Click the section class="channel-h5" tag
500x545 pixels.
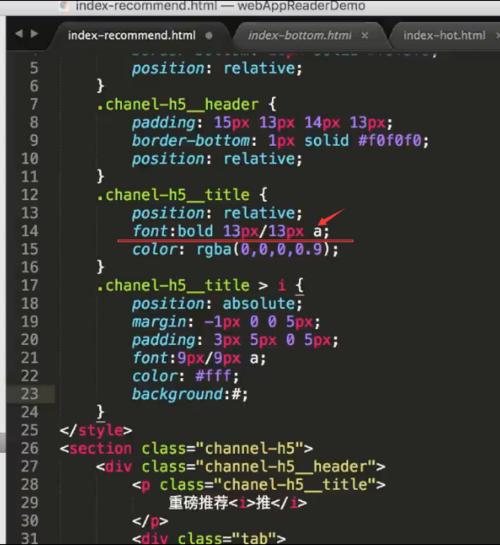[186, 448]
